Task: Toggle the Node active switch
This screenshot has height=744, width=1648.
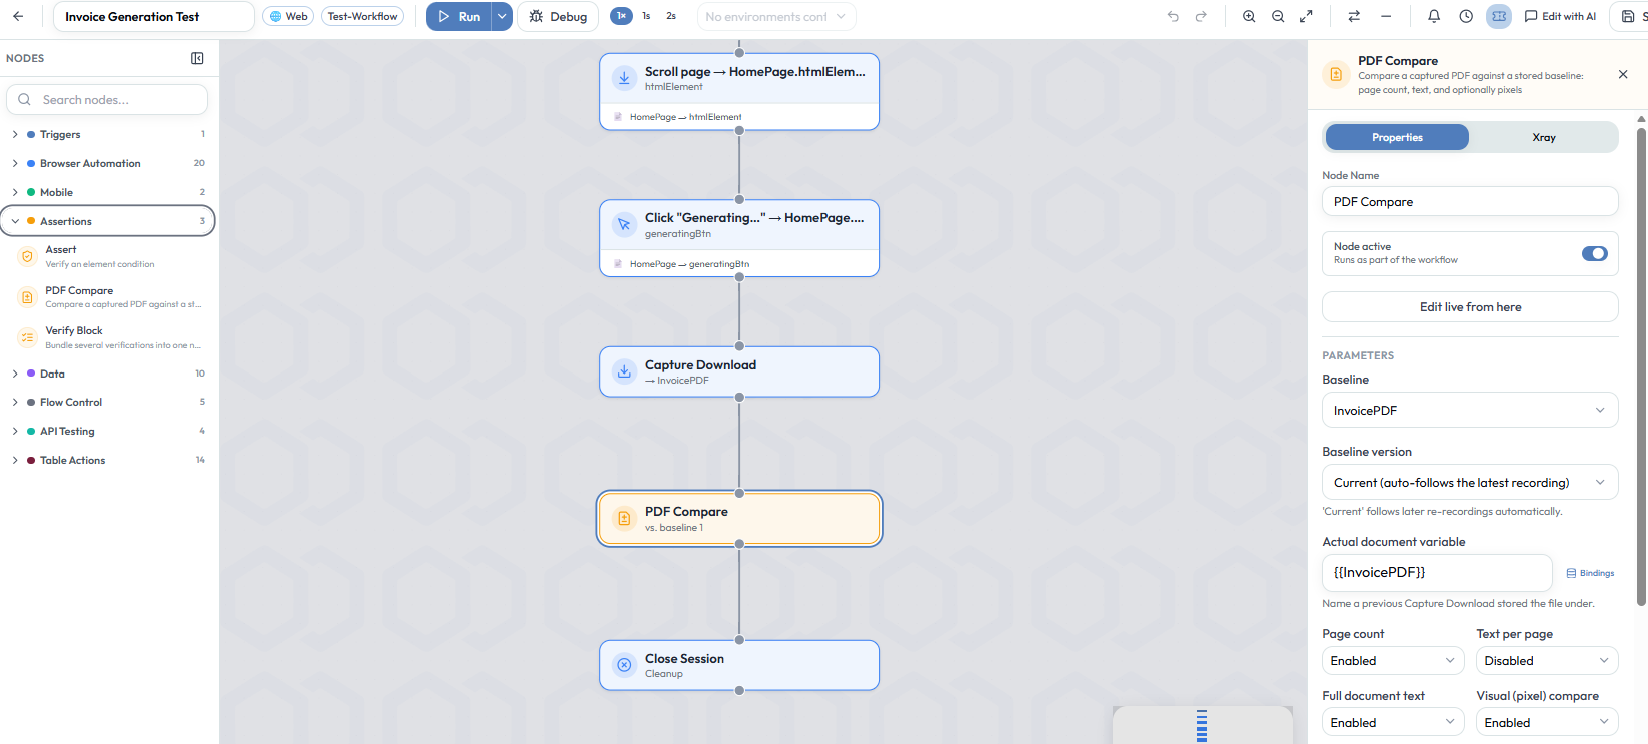Action: [1595, 253]
